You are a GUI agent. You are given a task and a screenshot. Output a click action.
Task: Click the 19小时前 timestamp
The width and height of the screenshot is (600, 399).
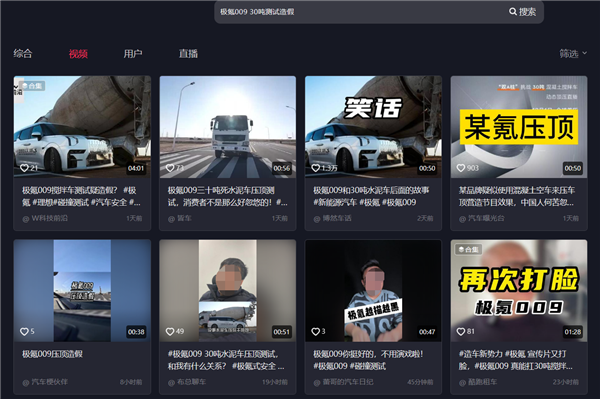tap(275, 382)
